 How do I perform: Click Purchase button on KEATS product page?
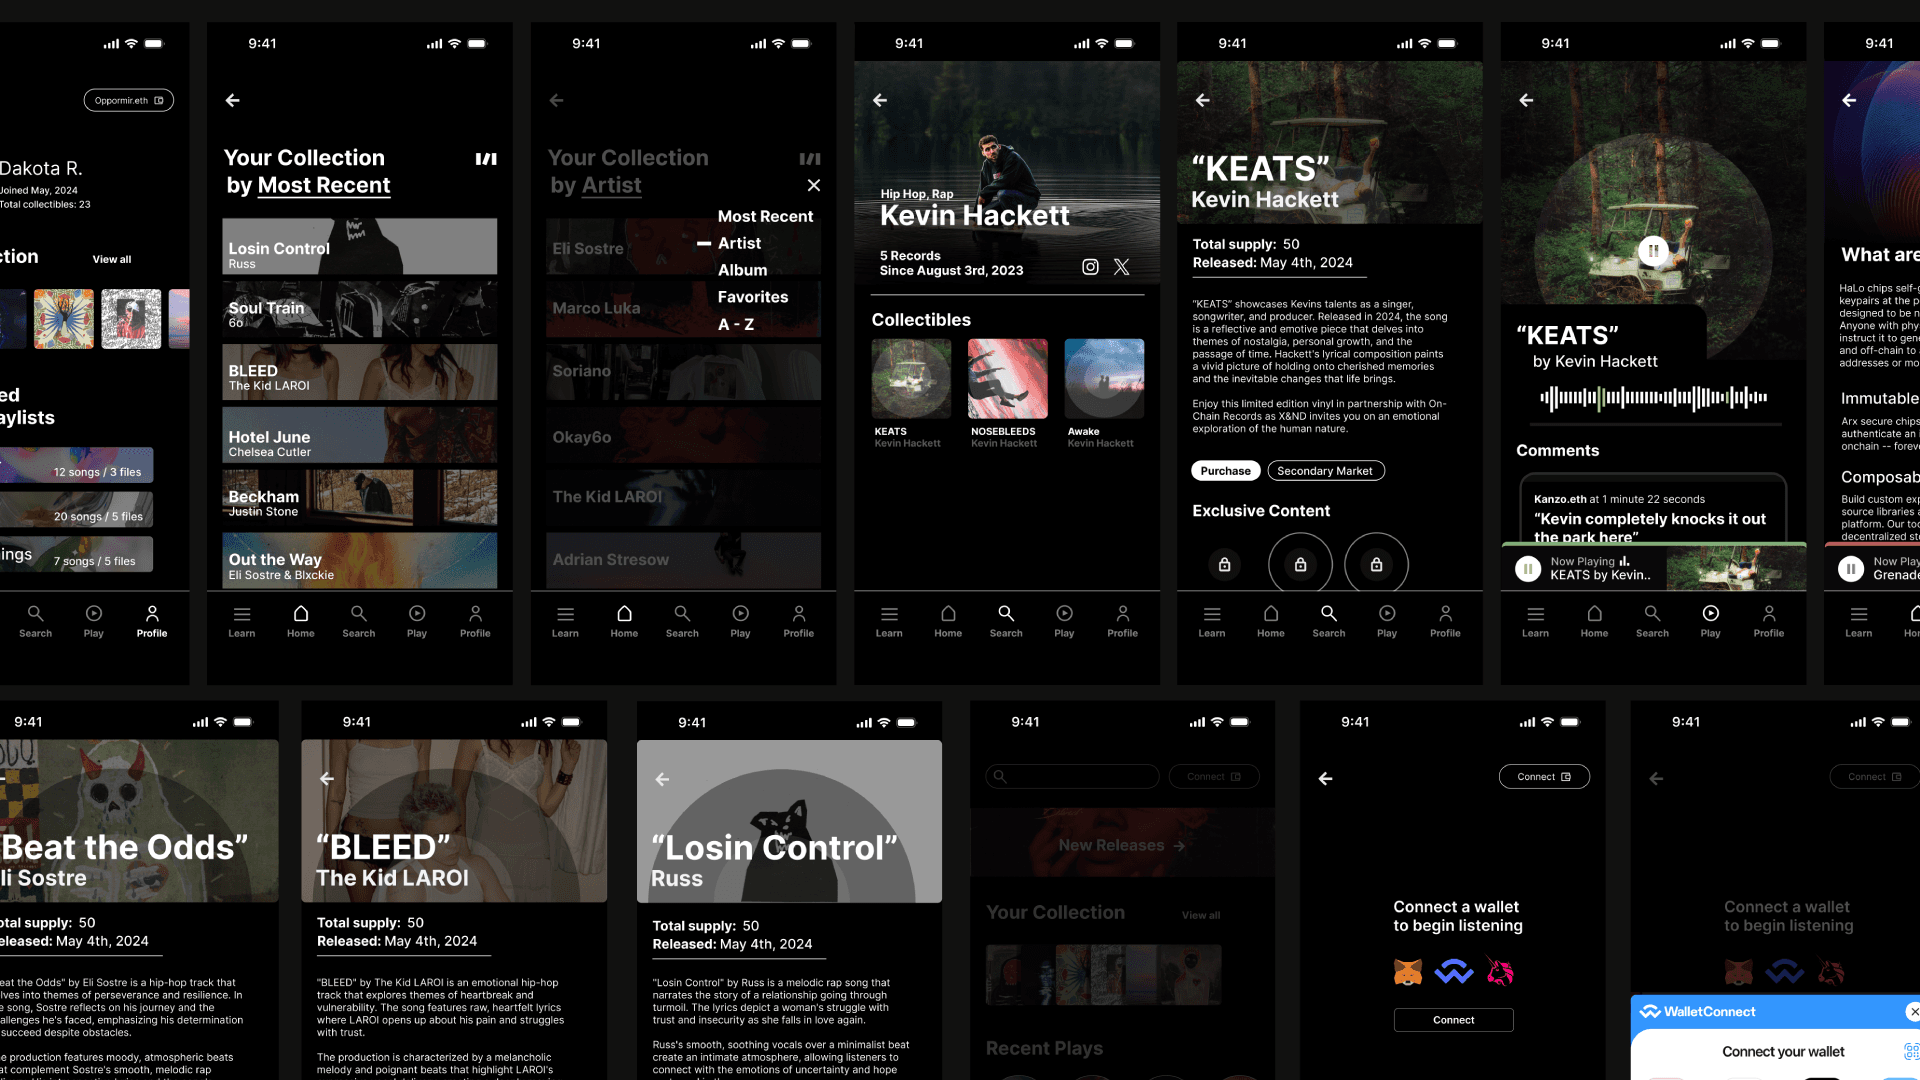pos(1224,469)
